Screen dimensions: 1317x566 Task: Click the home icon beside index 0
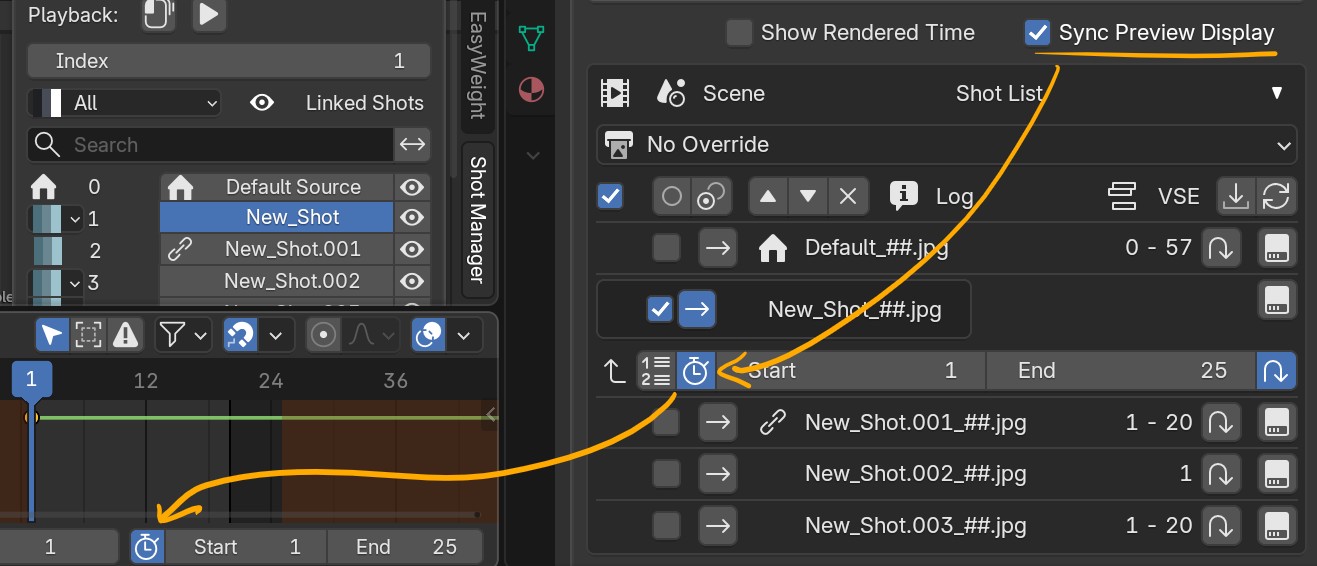[43, 187]
